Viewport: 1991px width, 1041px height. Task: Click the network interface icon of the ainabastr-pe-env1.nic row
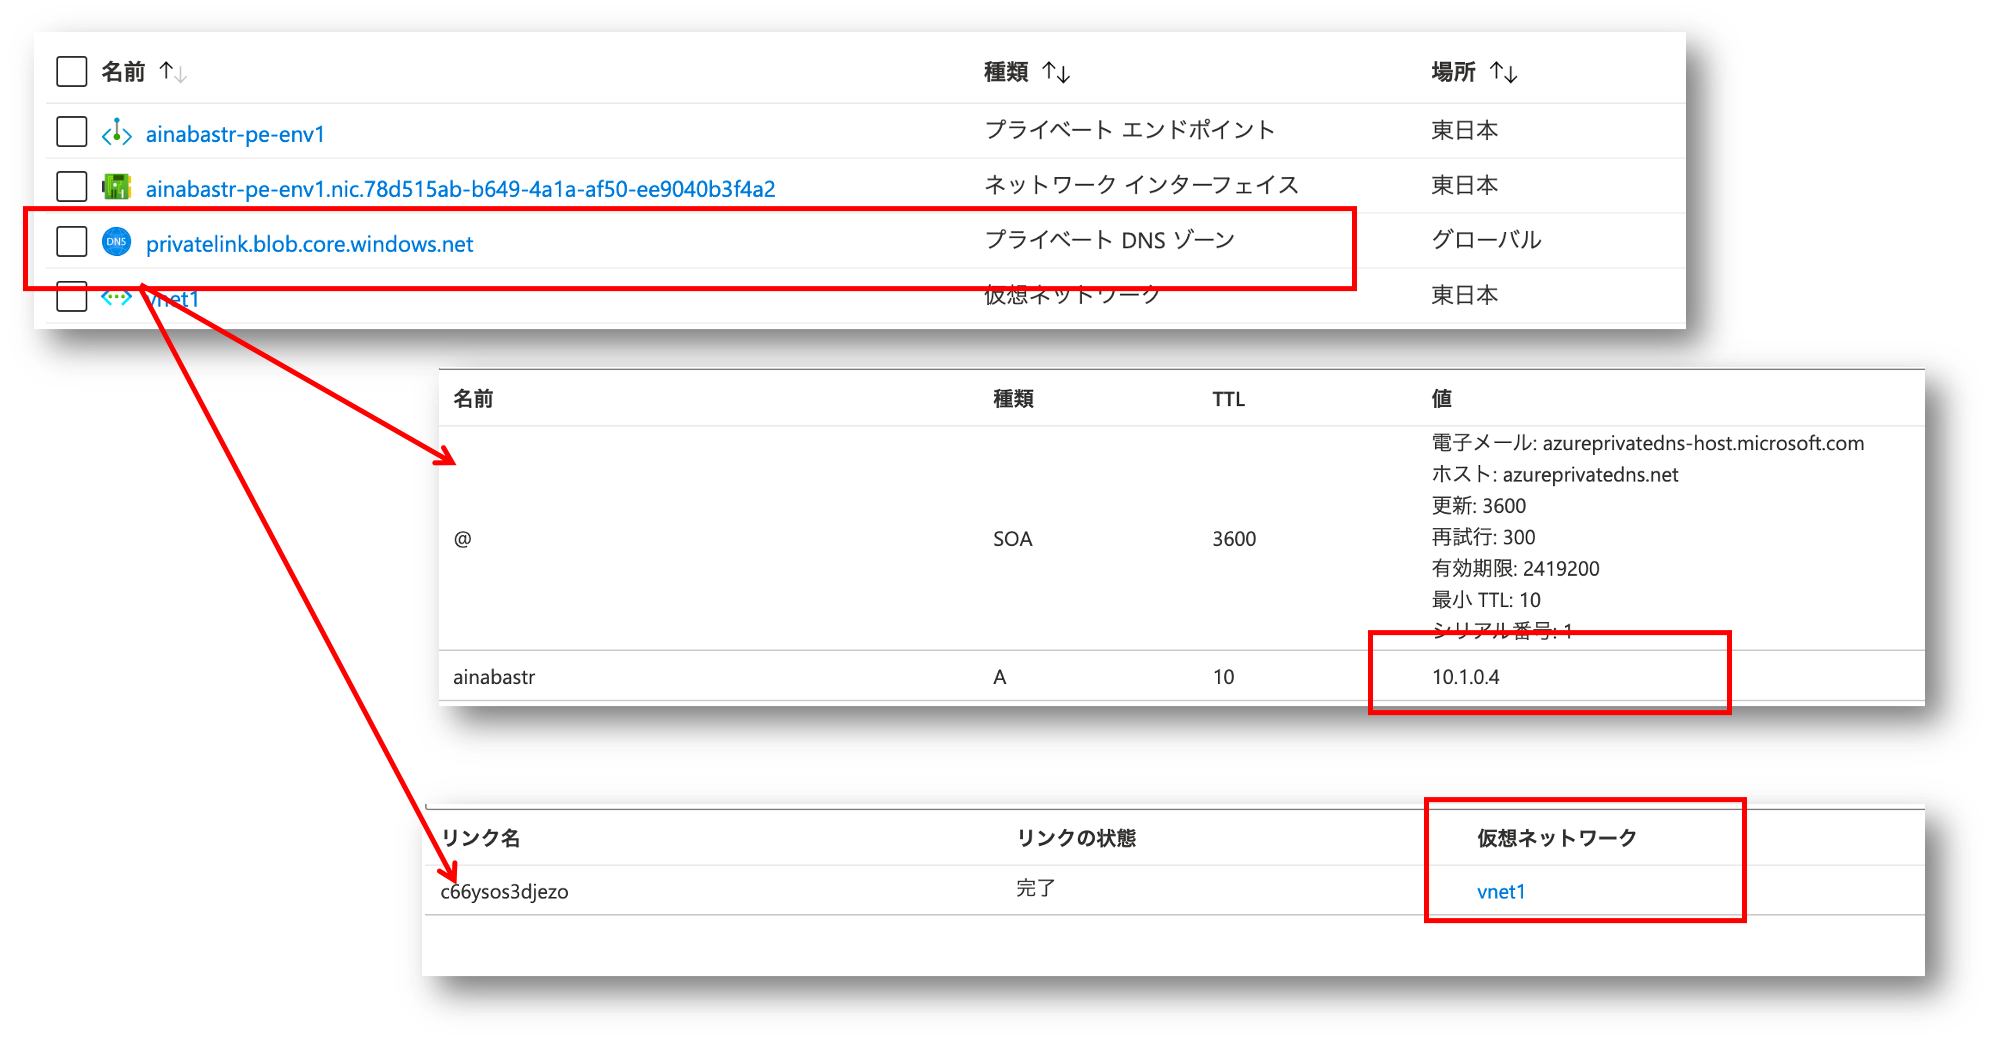(117, 187)
